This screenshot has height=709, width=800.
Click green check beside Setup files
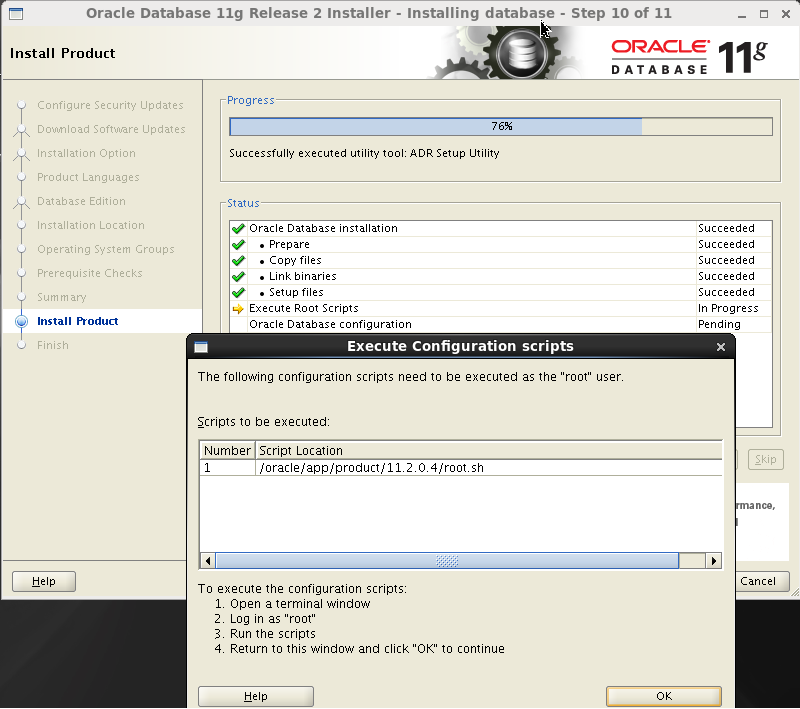pos(238,292)
